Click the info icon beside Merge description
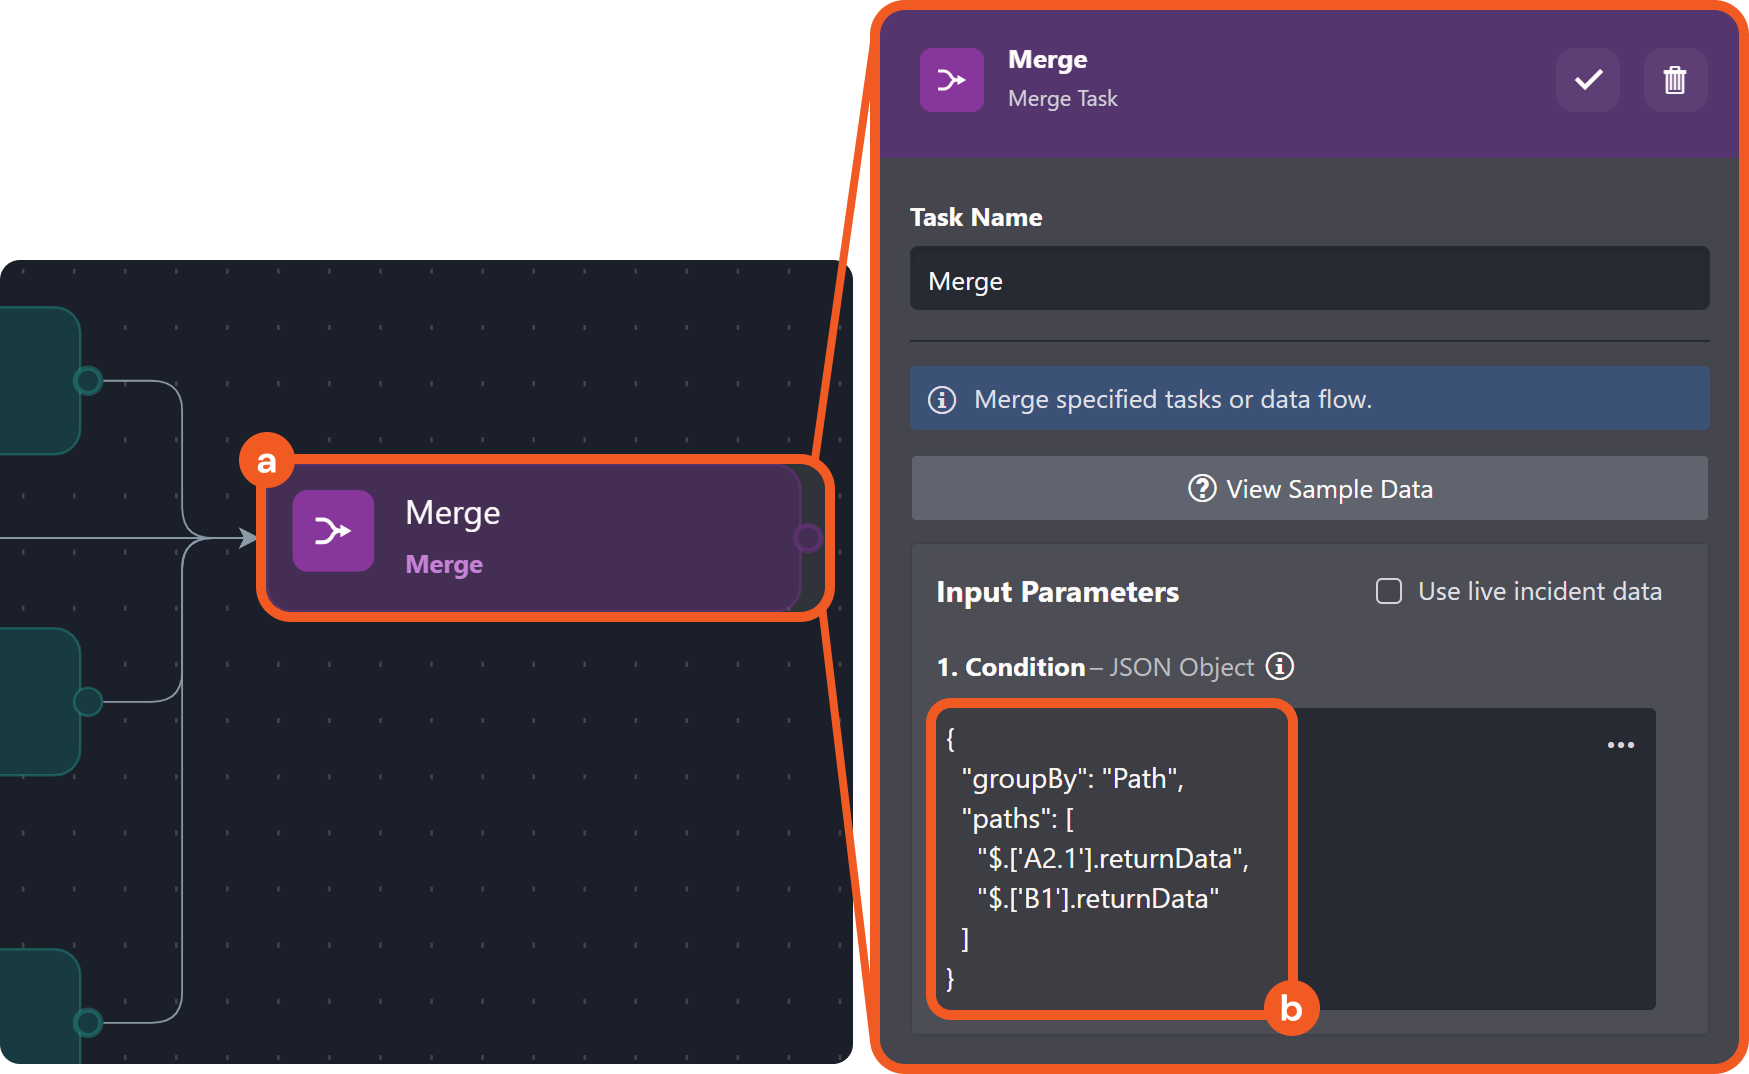Image resolution: width=1749 pixels, height=1074 pixels. coord(942,400)
